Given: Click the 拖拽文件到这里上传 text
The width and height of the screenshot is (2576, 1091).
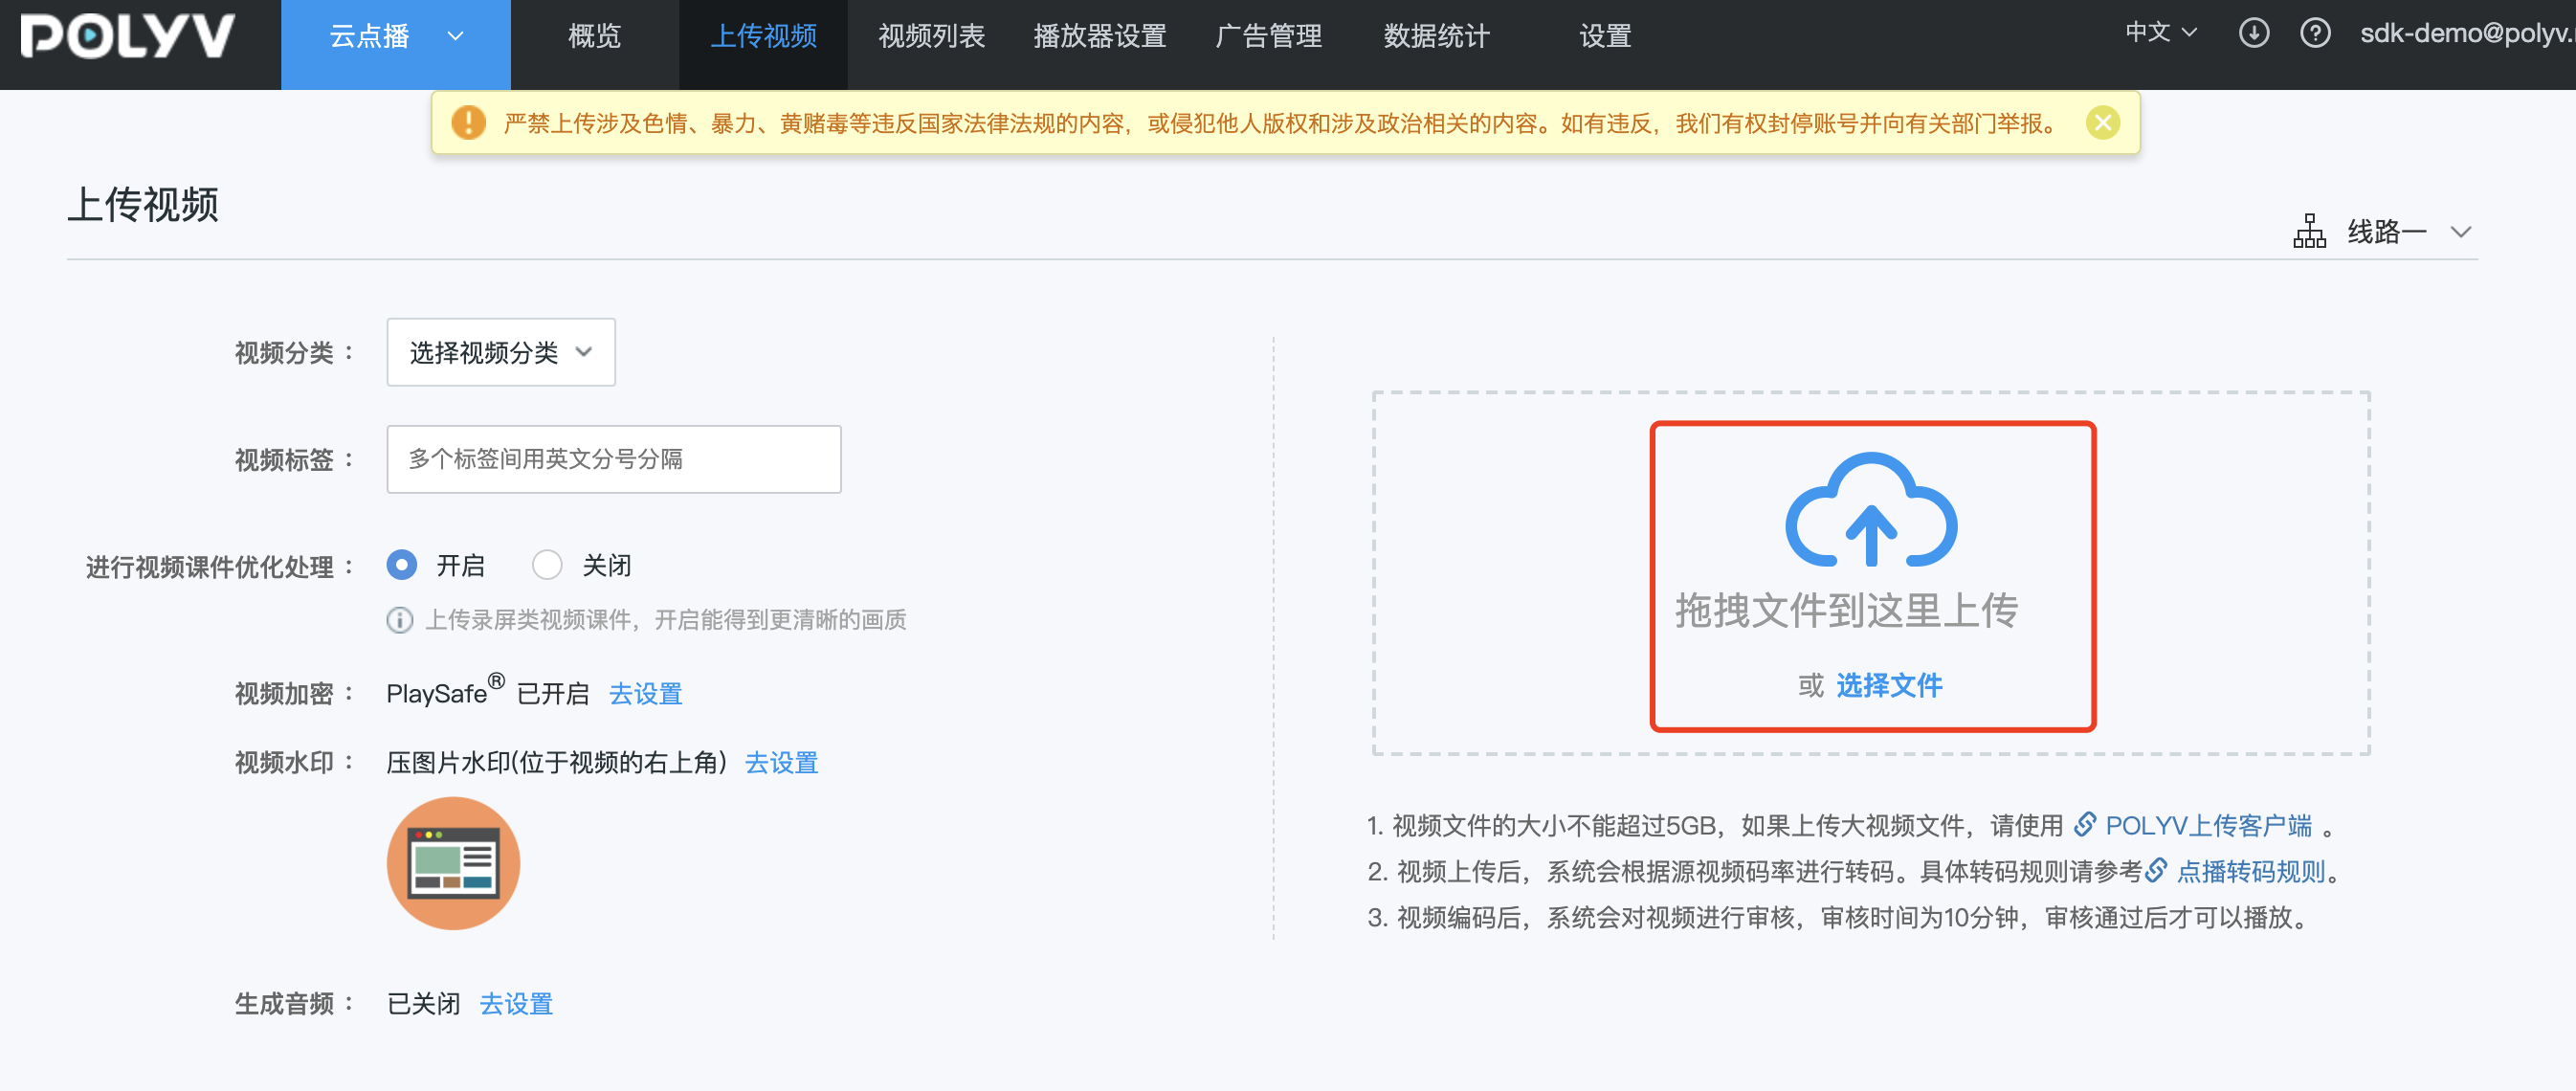Looking at the screenshot, I should (1846, 610).
